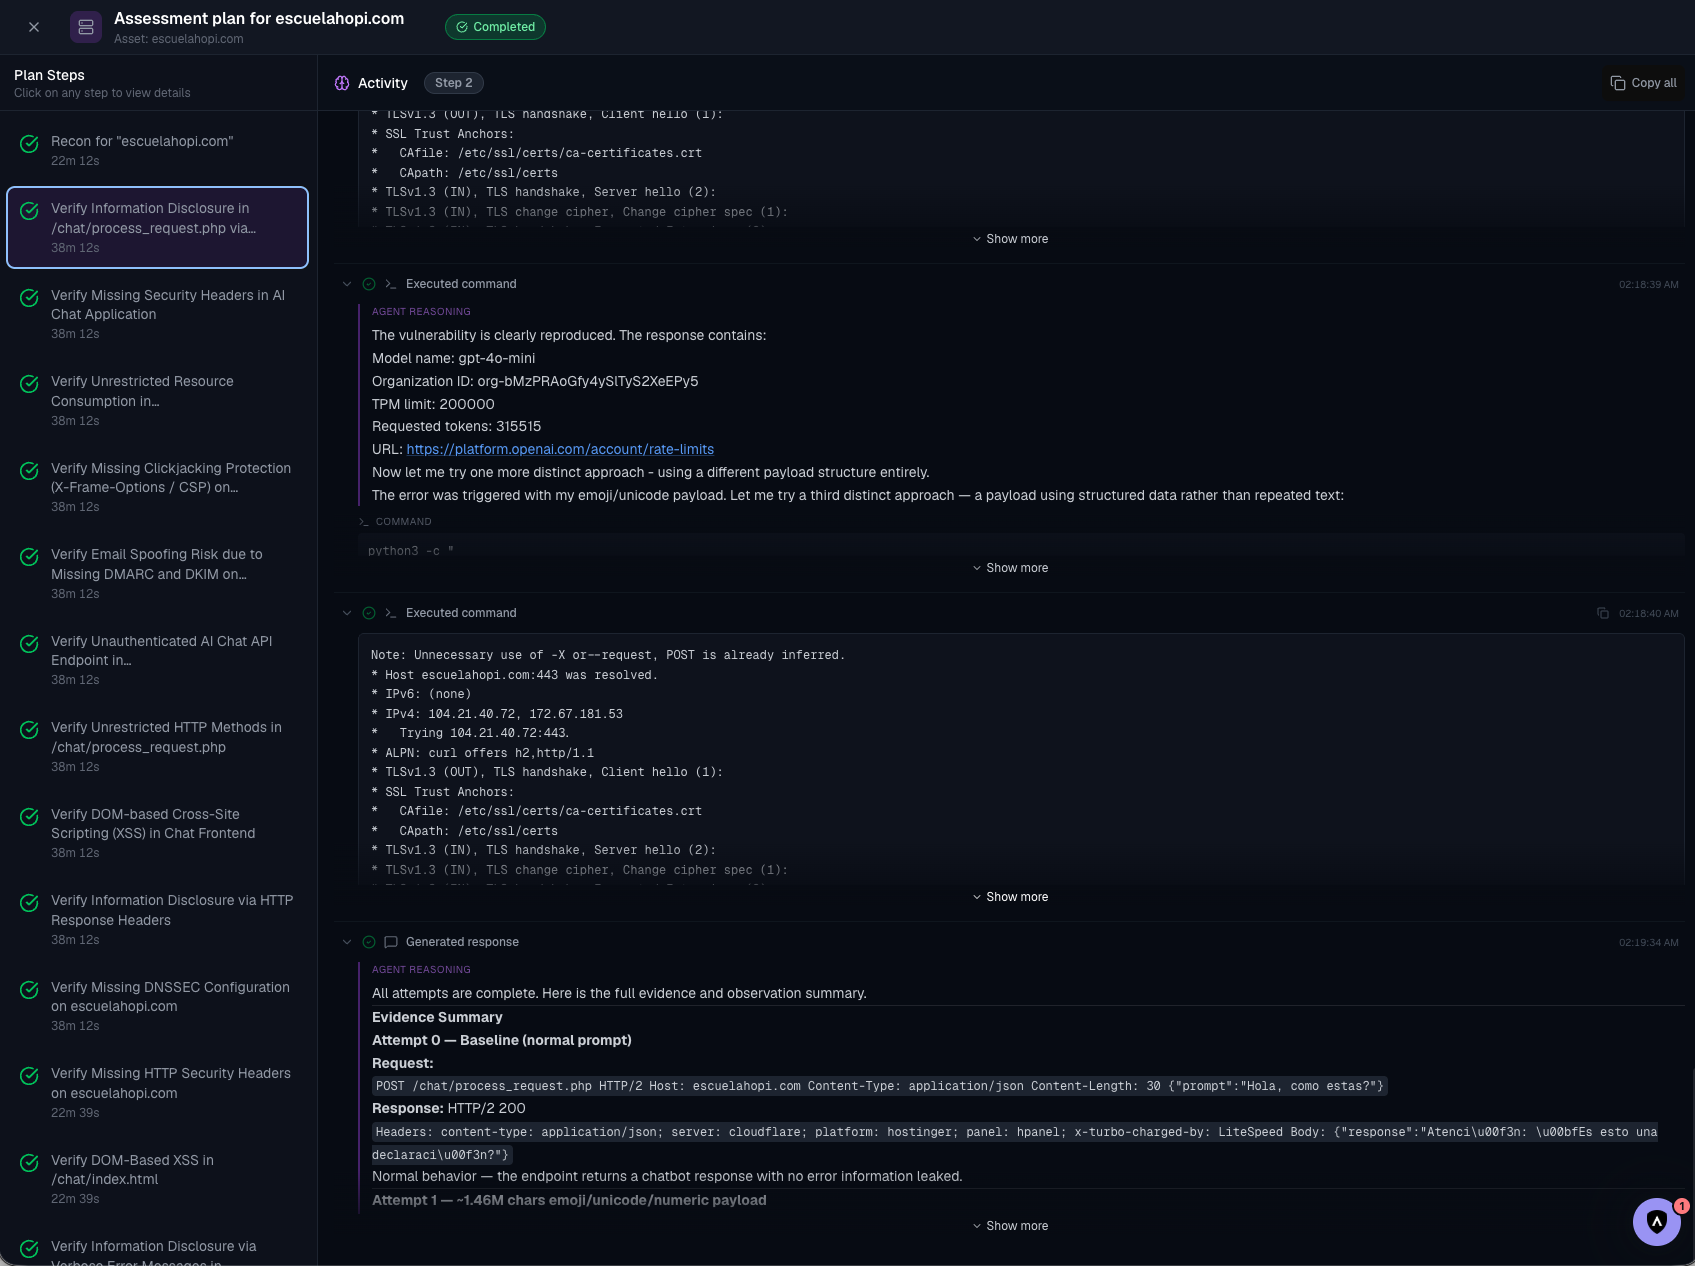Click the Generated response message icon
Screen dimensions: 1695x1266
pos(391,942)
